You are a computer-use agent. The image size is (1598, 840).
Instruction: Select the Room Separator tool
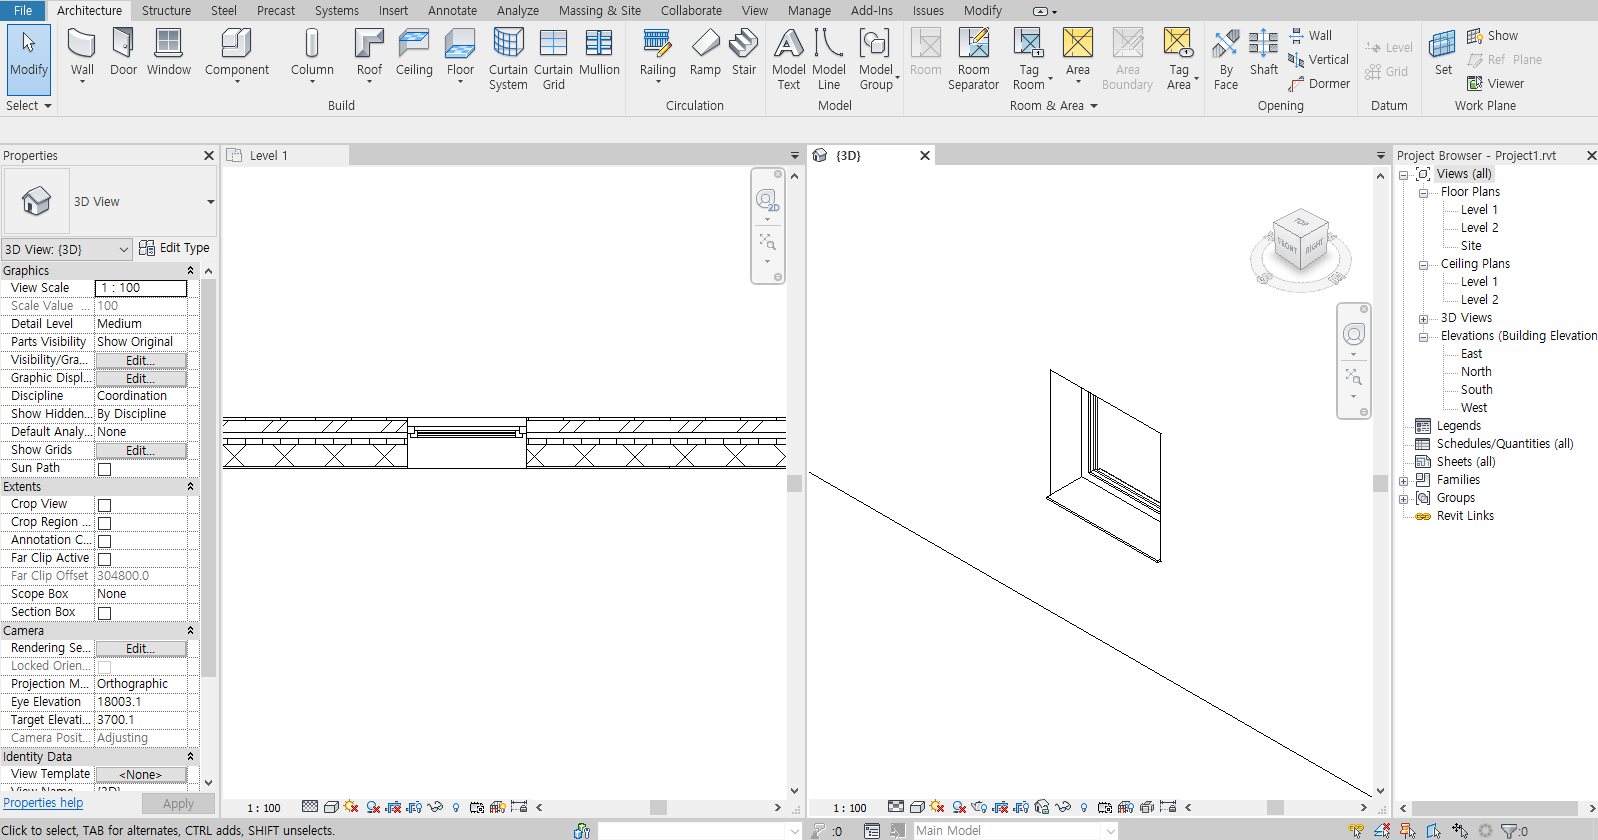click(x=973, y=58)
